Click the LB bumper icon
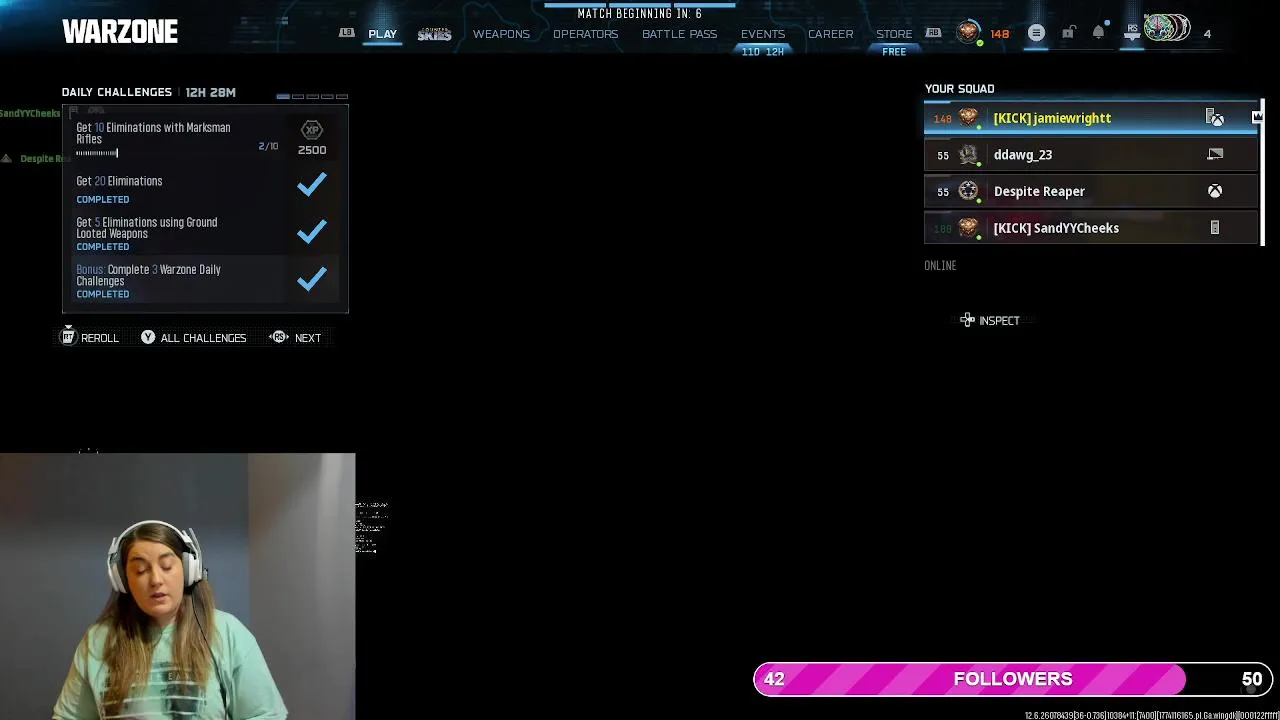This screenshot has width=1280, height=720. pyautogui.click(x=346, y=33)
